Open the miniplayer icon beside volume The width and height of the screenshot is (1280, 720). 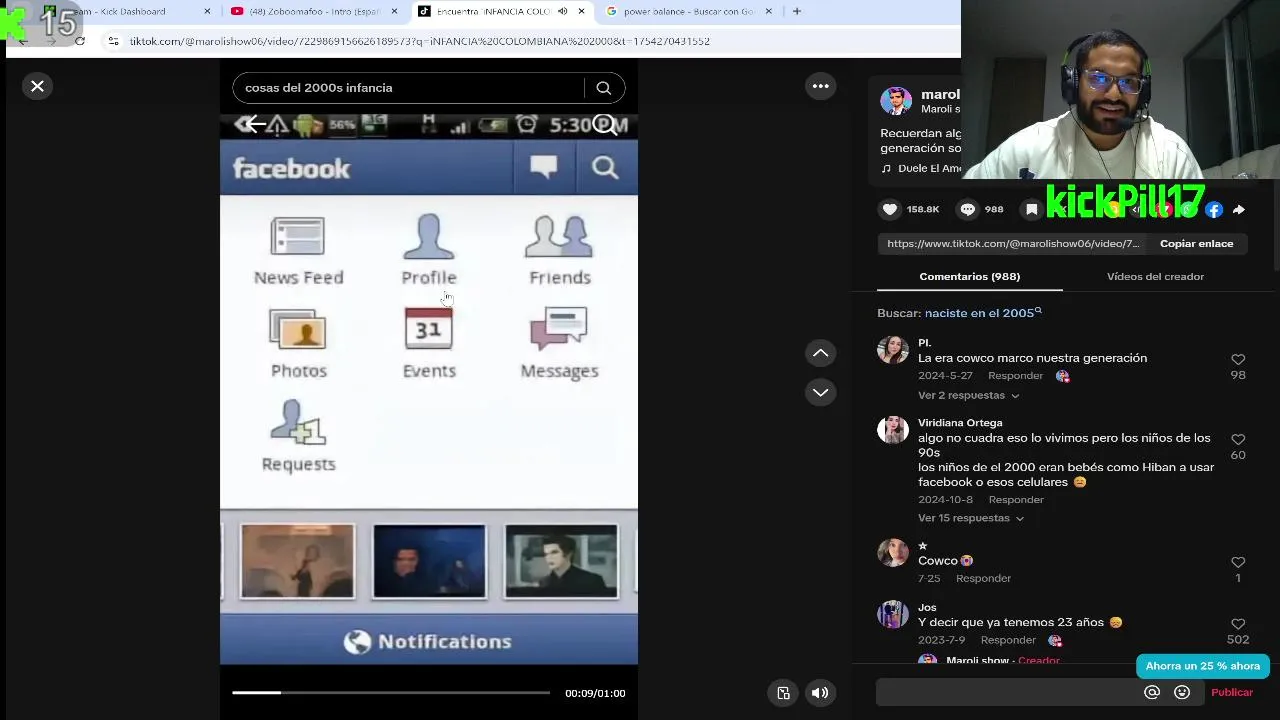tap(784, 693)
